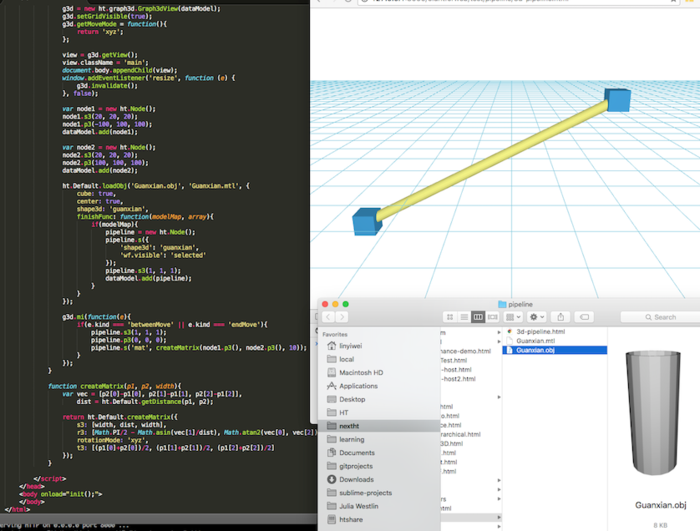Click code line 'body onload="init();"'

tap(60, 494)
